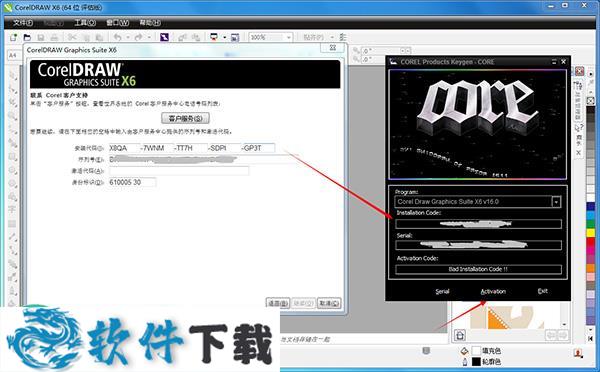
Task: Click the Back button in CorelDRAW dialog
Action: click(278, 303)
